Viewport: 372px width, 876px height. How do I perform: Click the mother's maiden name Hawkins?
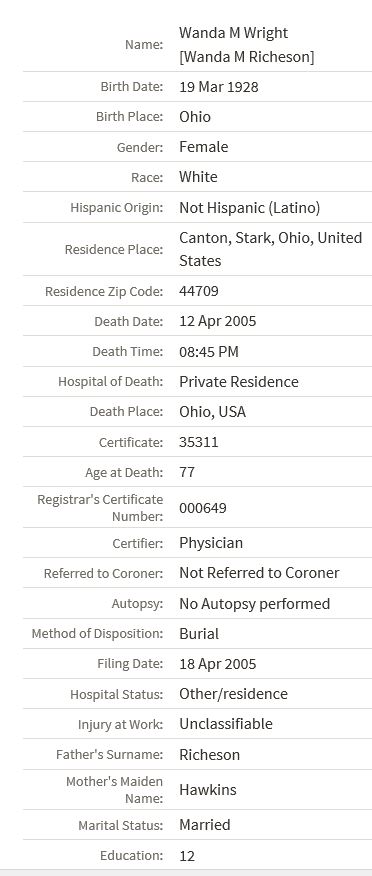208,790
